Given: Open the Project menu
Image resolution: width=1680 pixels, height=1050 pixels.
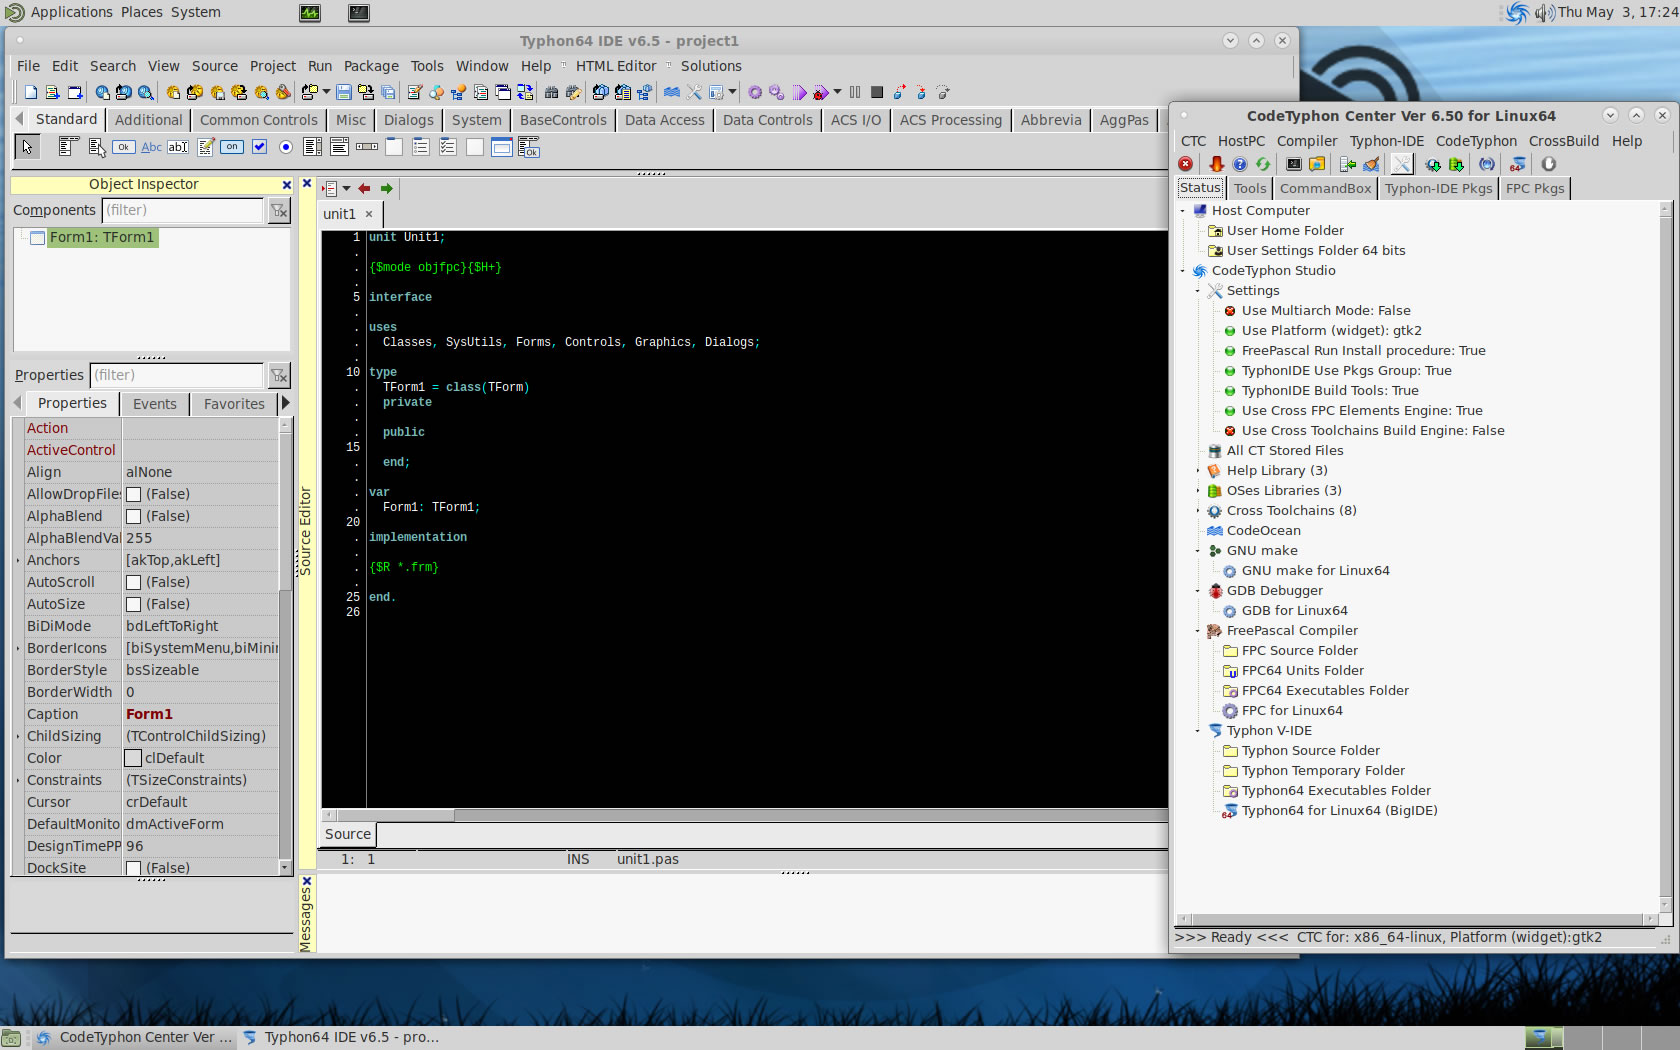Looking at the screenshot, I should [x=273, y=66].
